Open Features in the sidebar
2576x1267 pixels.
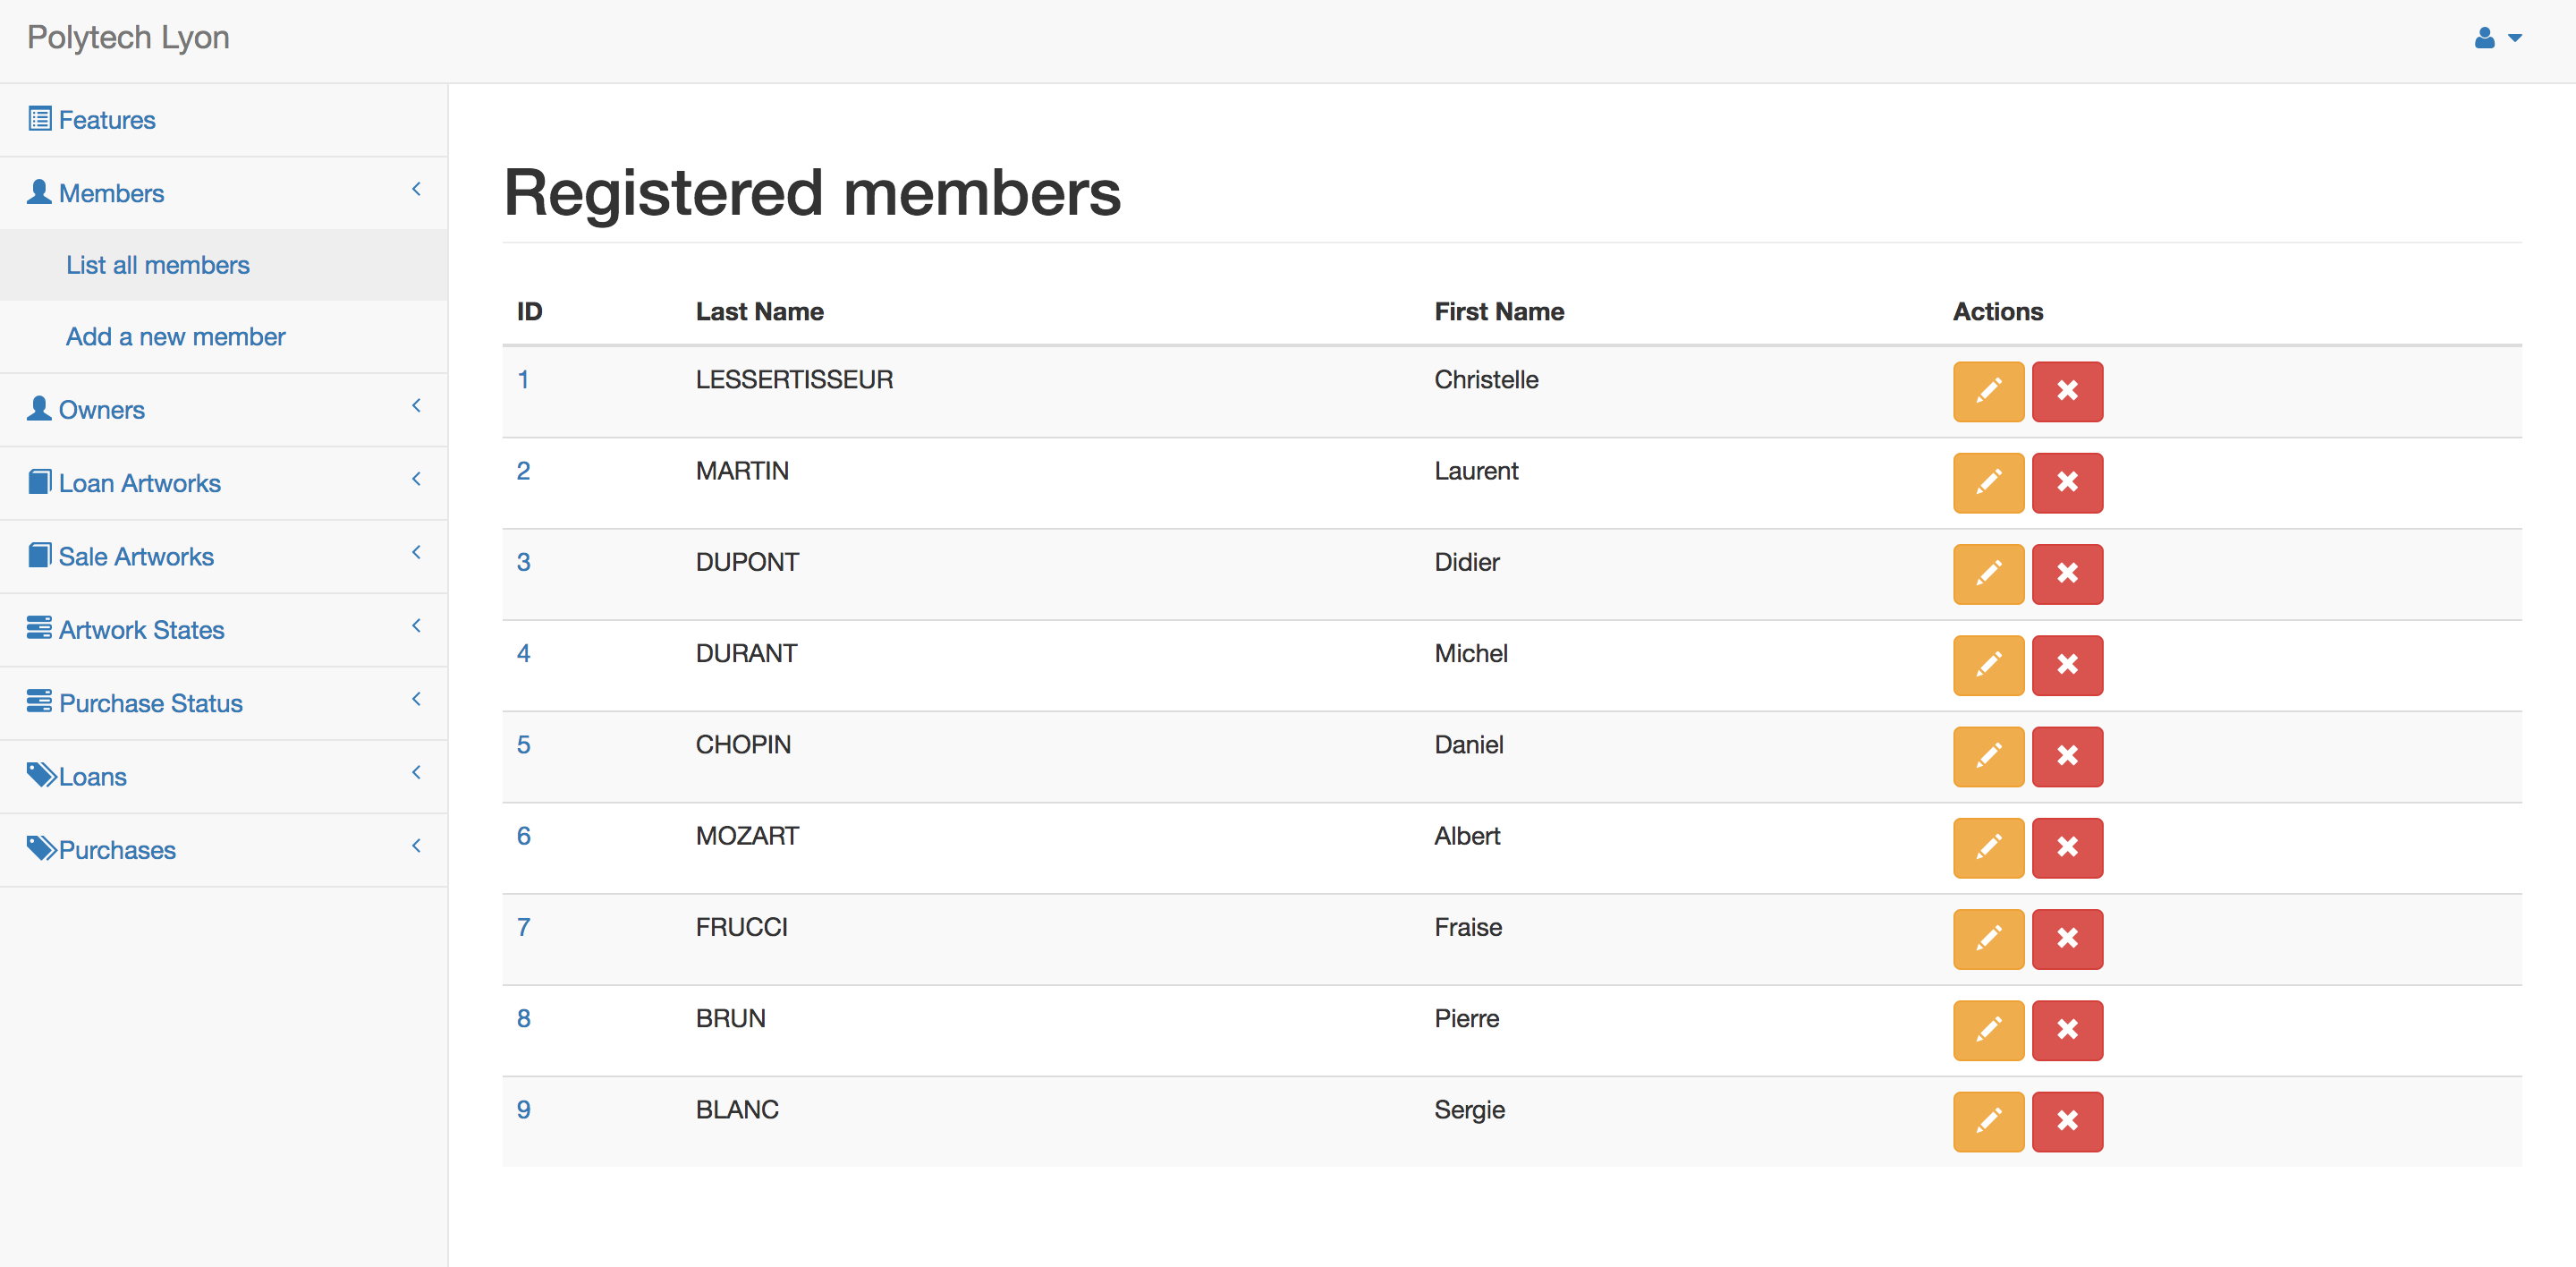coord(107,120)
